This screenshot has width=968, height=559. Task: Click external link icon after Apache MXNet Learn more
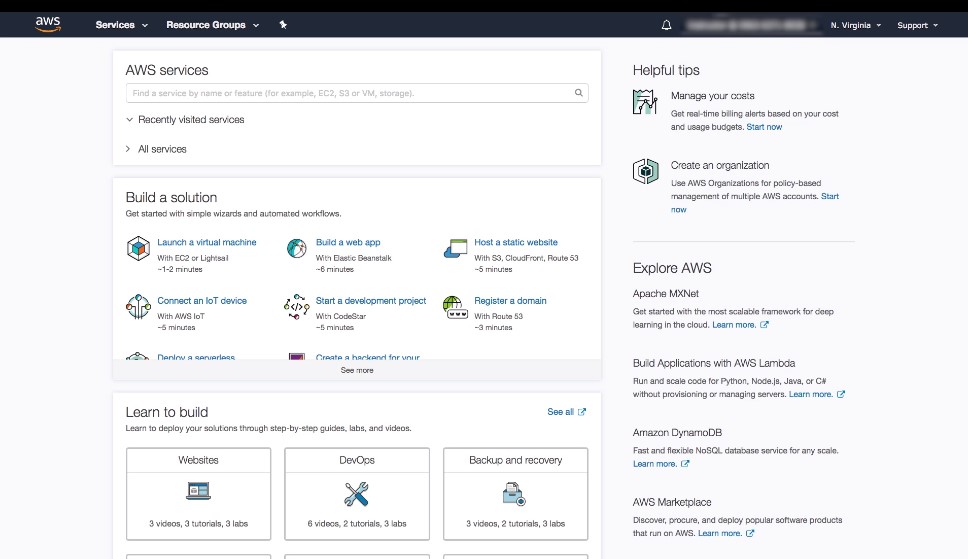764,325
